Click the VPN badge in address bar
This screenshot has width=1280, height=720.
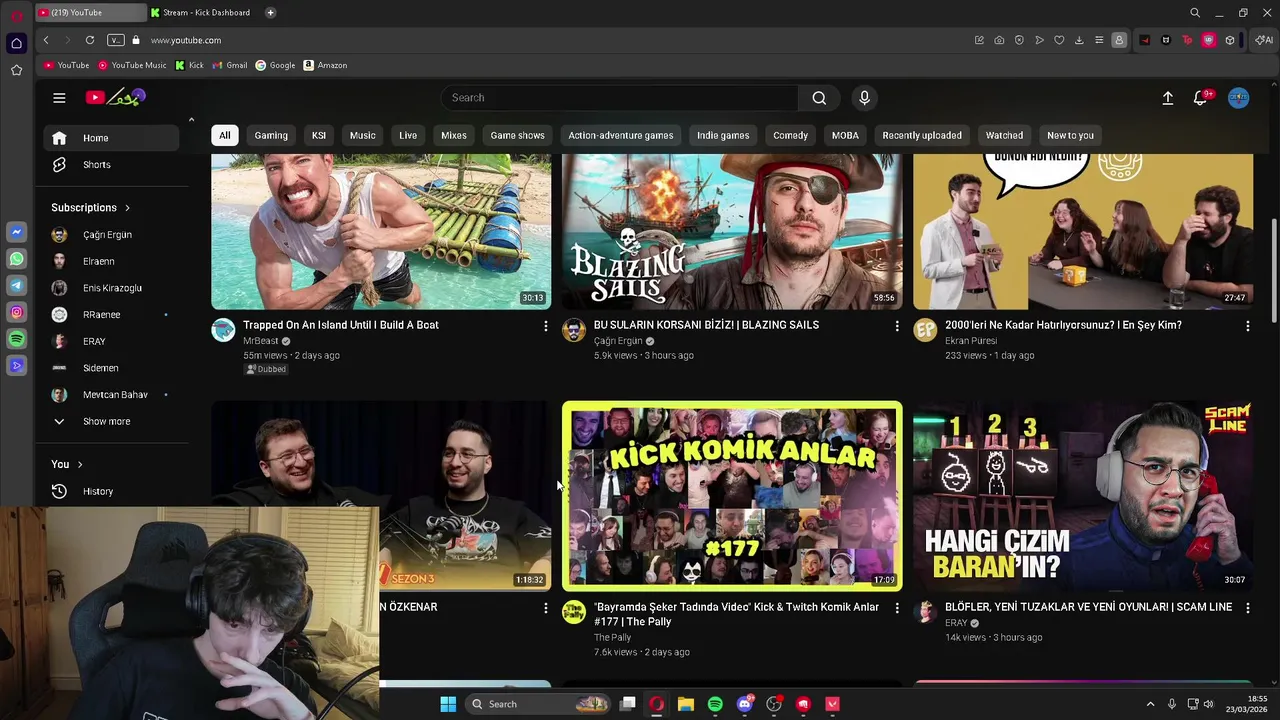[116, 40]
